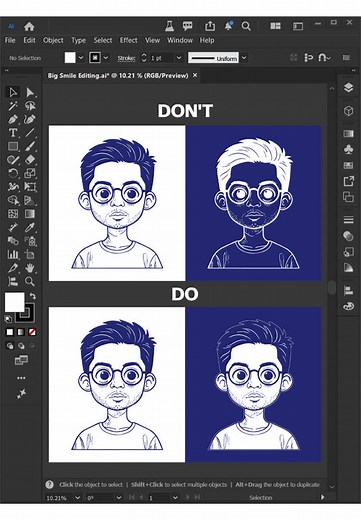This screenshot has width=361, height=520.
Task: Select the Direct Selection tool
Action: pos(30,92)
